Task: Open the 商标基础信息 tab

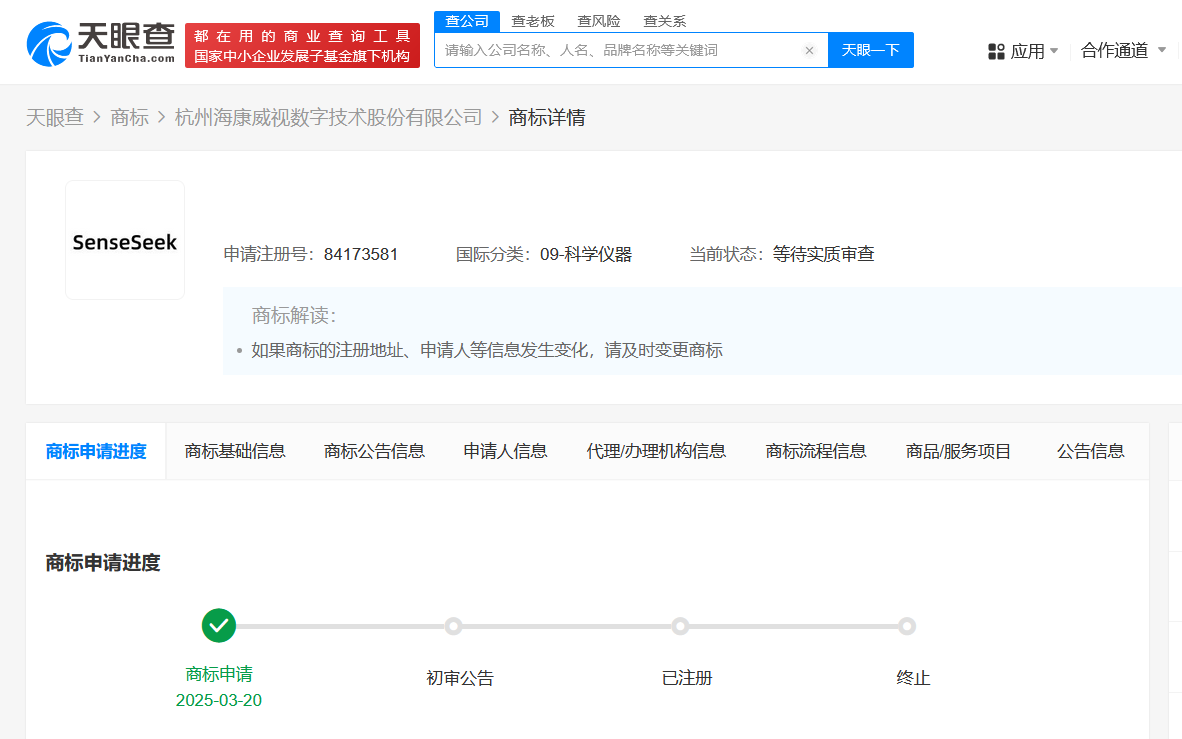Action: point(235,451)
